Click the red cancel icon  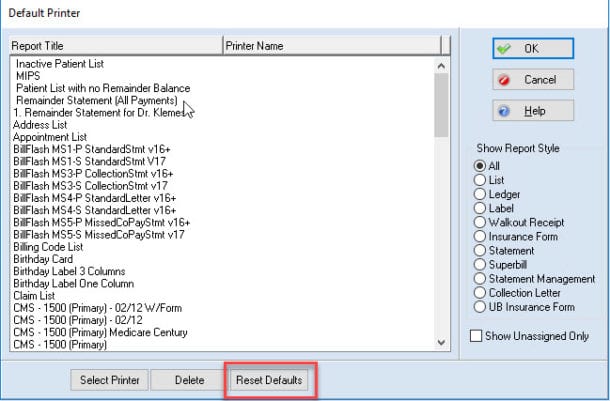pos(504,80)
